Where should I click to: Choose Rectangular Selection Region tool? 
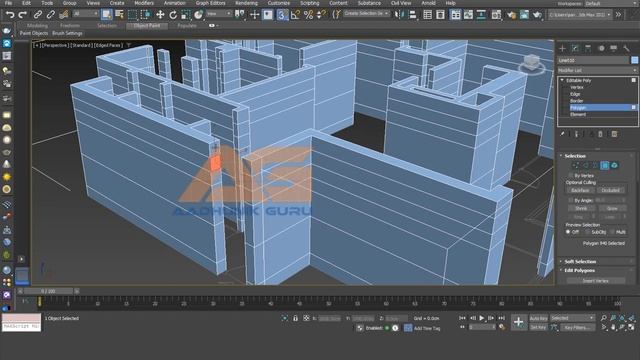point(133,15)
